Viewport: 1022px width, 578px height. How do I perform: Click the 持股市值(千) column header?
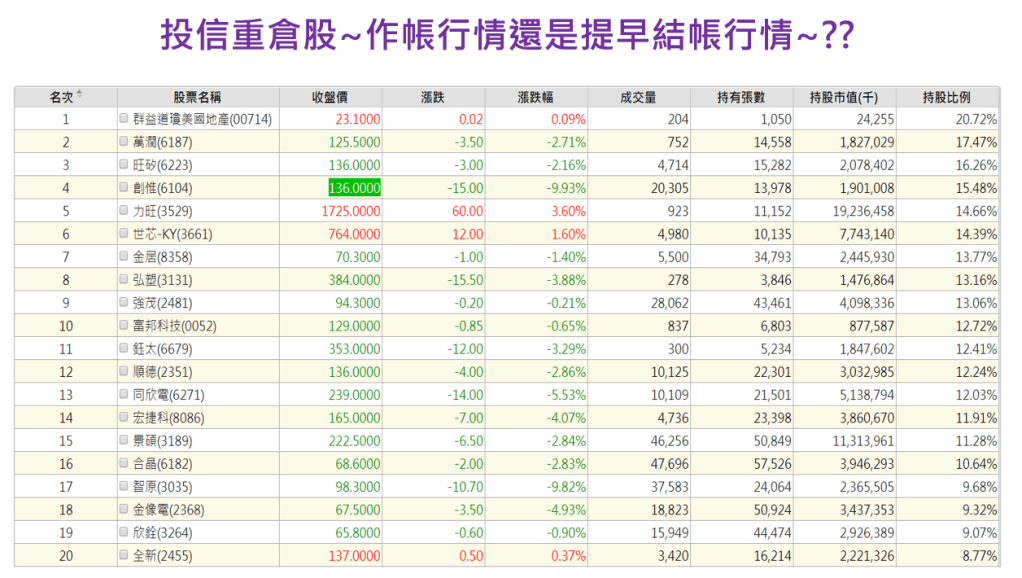(x=843, y=97)
